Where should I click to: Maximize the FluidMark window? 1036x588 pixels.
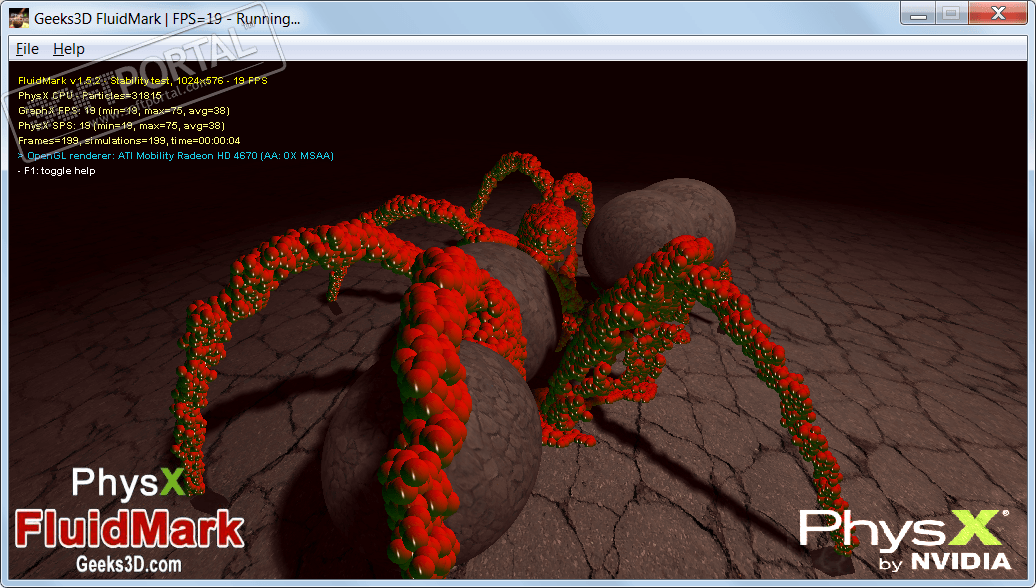pos(951,13)
